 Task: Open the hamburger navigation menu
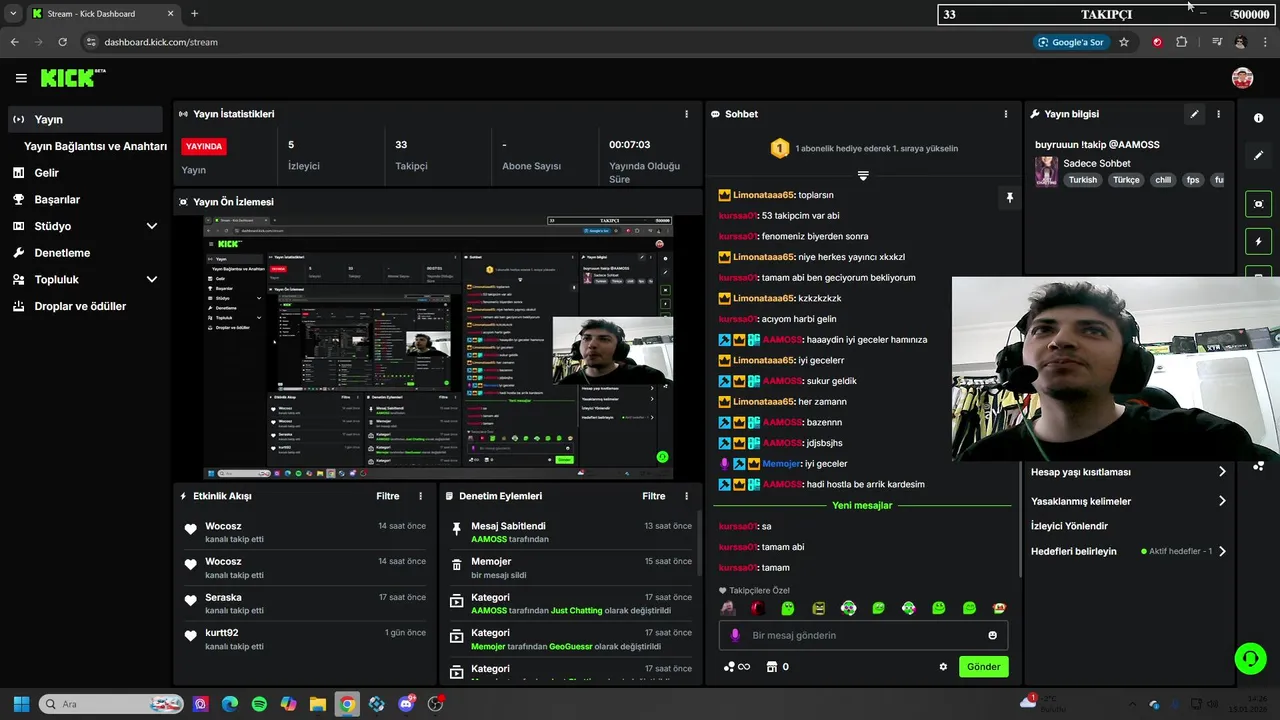(21, 78)
